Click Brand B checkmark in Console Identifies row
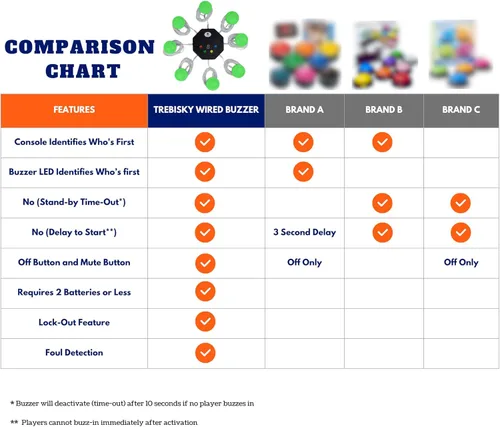The height and width of the screenshot is (427, 500). 382,142
